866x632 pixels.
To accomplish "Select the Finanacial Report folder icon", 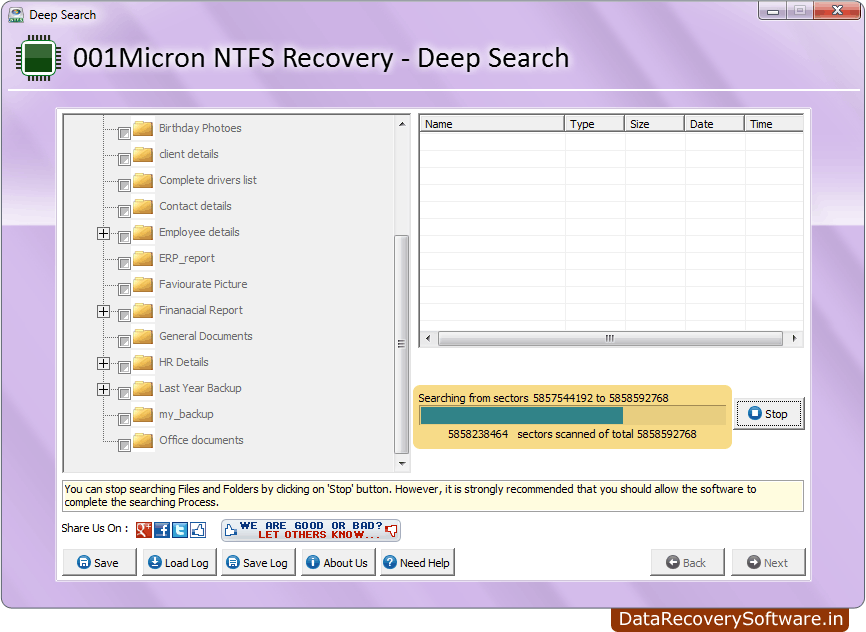I will [x=143, y=310].
